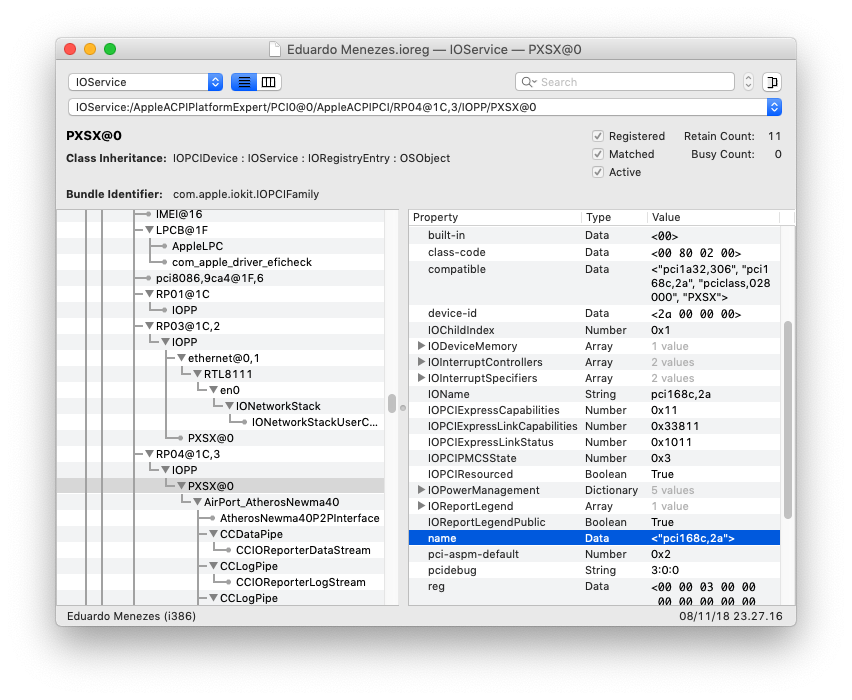The width and height of the screenshot is (852, 700).
Task: Toggle the inspector sidebar button
Action: point(772,82)
